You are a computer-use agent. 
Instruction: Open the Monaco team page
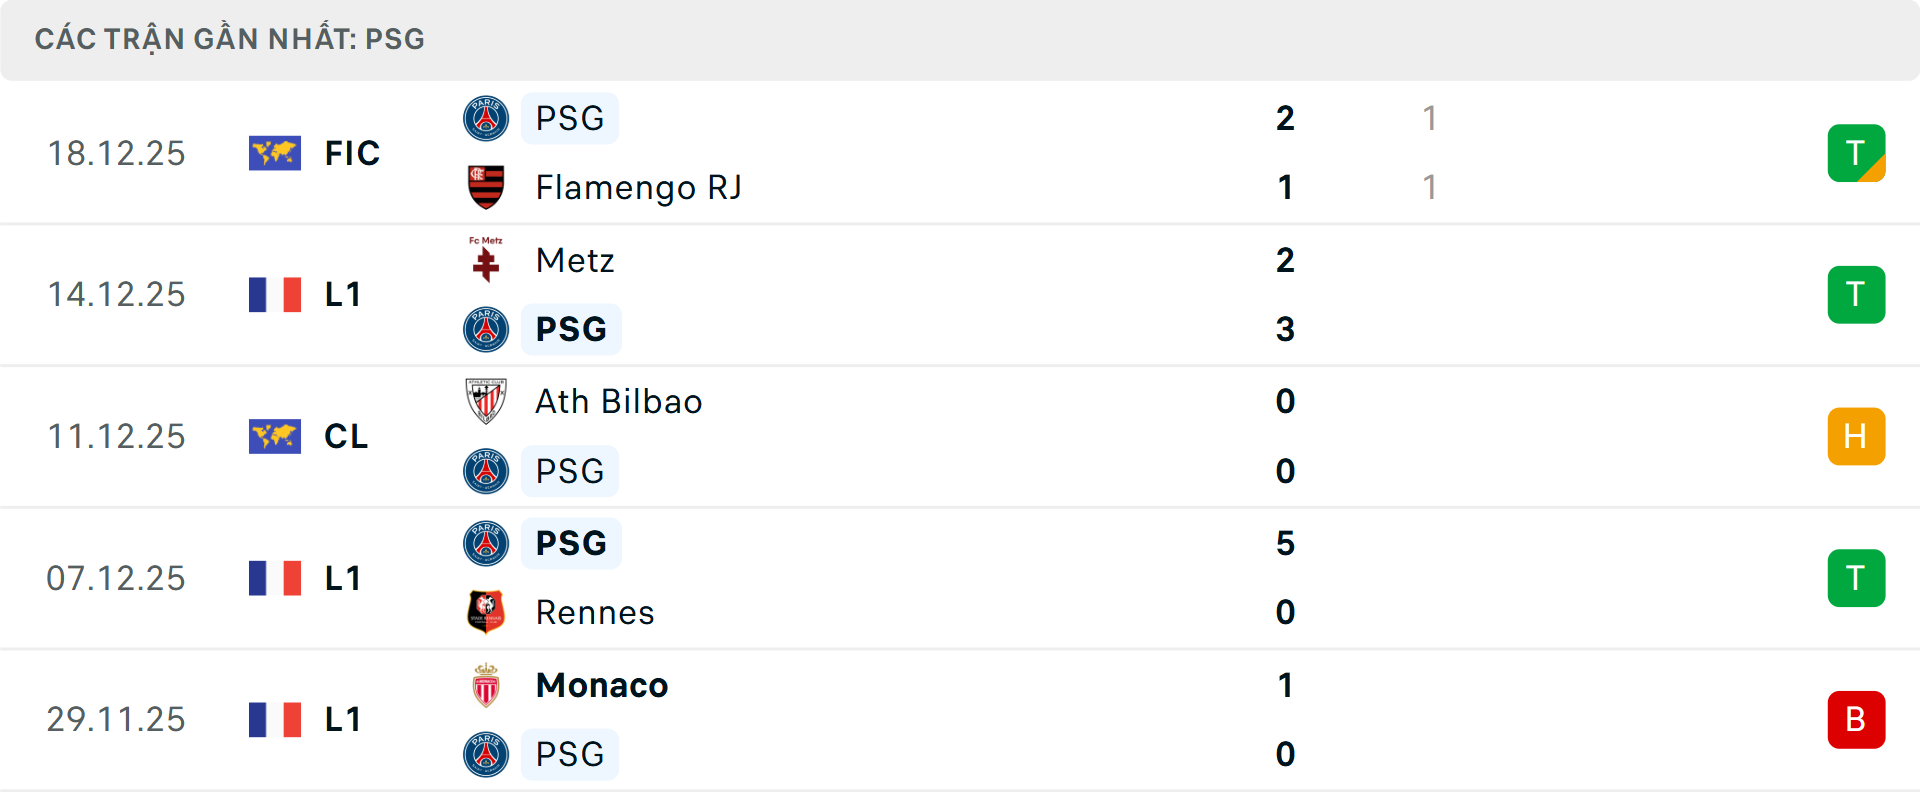tap(602, 685)
